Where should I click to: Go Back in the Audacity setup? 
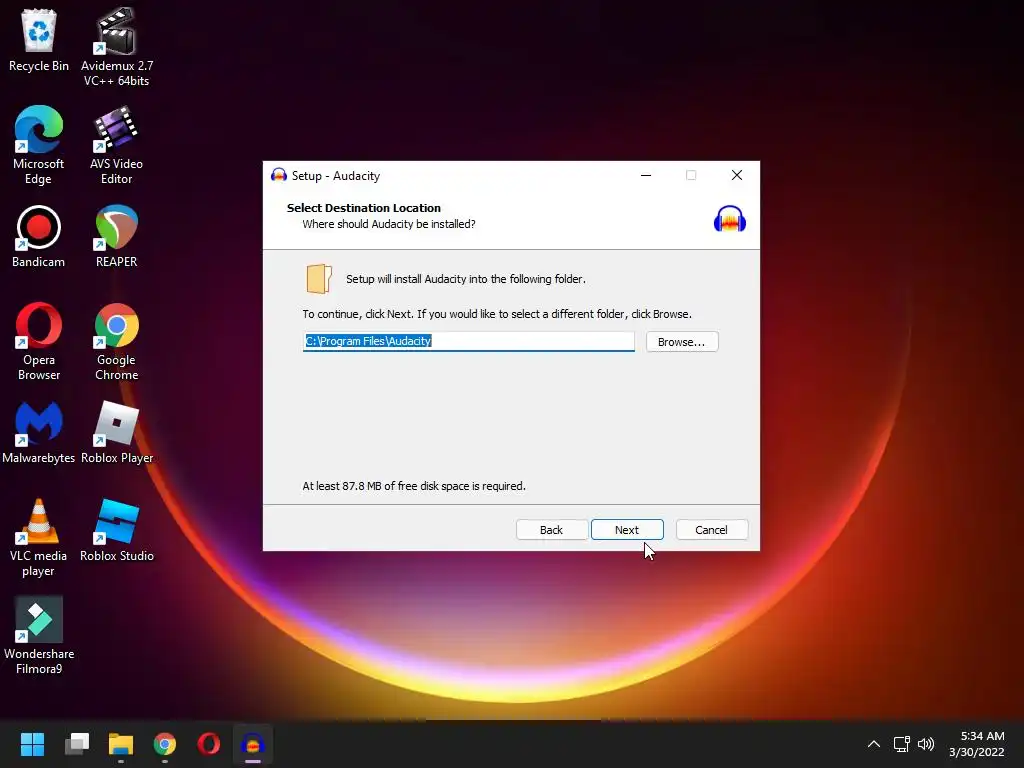click(551, 530)
